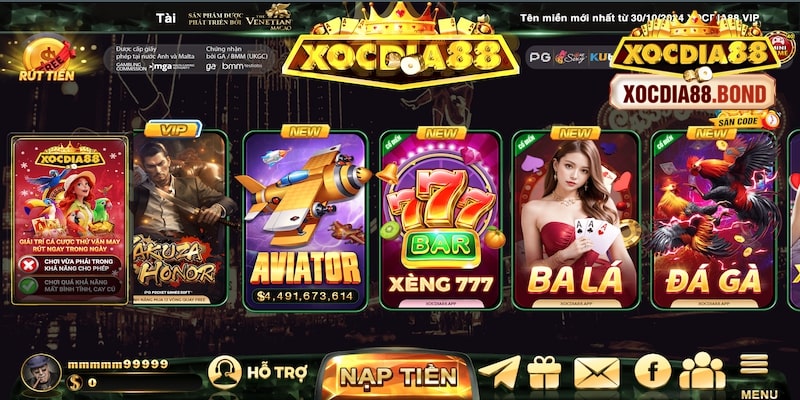Open the Telegram paper plane icon
The image size is (800, 400).
pos(499,372)
